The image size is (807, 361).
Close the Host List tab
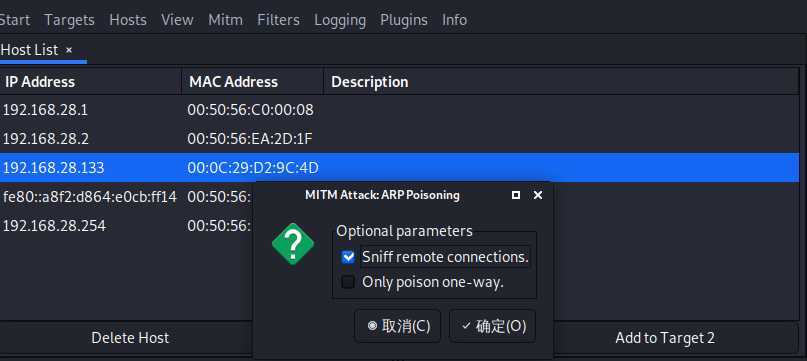[x=69, y=50]
